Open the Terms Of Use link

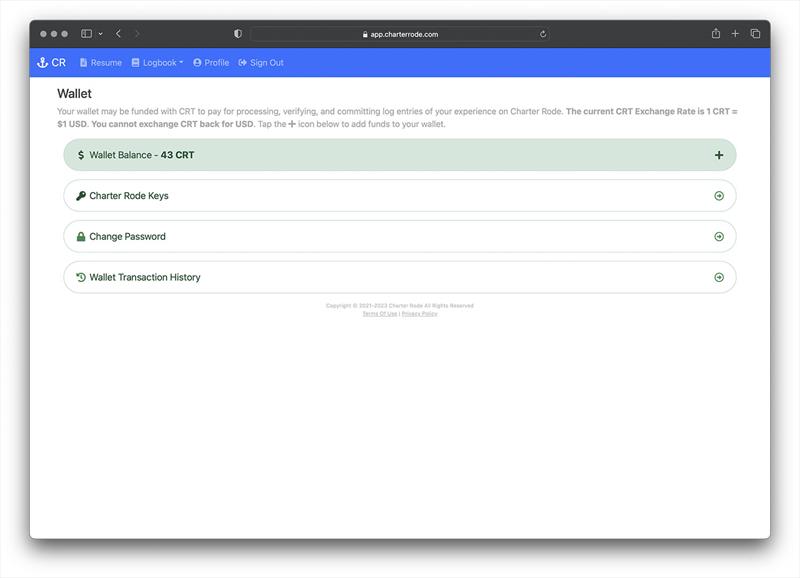point(380,314)
